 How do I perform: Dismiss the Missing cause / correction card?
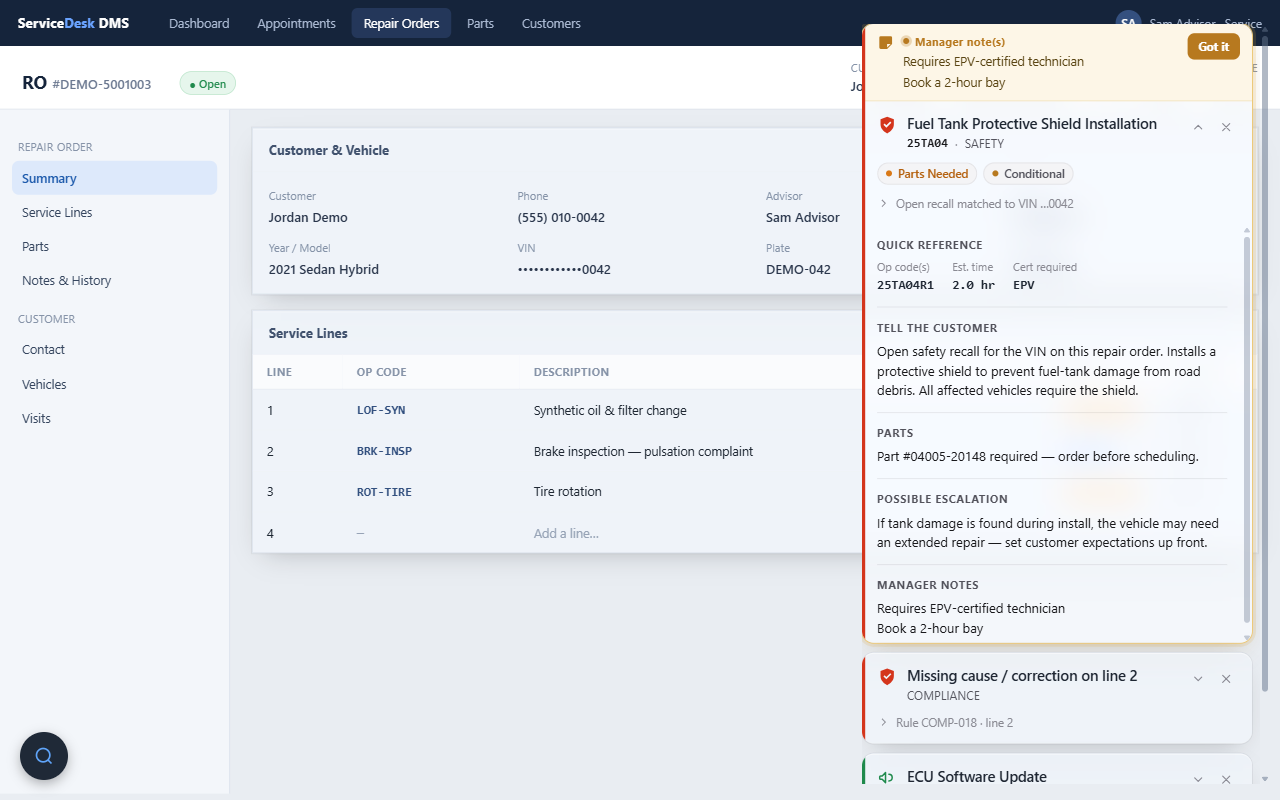(x=1226, y=679)
